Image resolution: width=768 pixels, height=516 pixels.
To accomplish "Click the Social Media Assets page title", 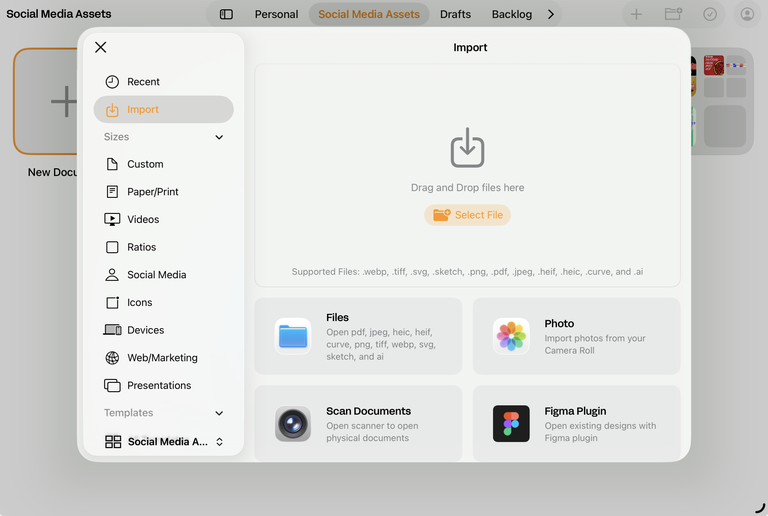I will coord(59,14).
